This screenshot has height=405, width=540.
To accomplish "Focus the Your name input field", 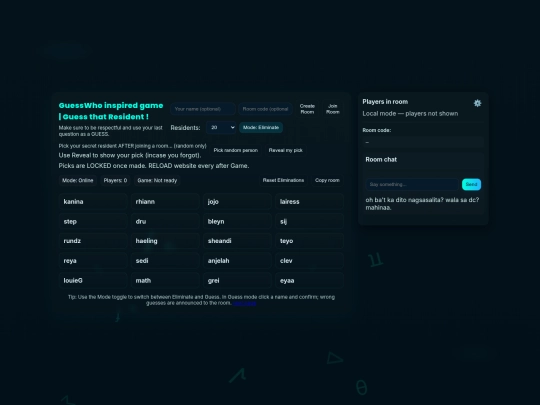I will (x=203, y=109).
